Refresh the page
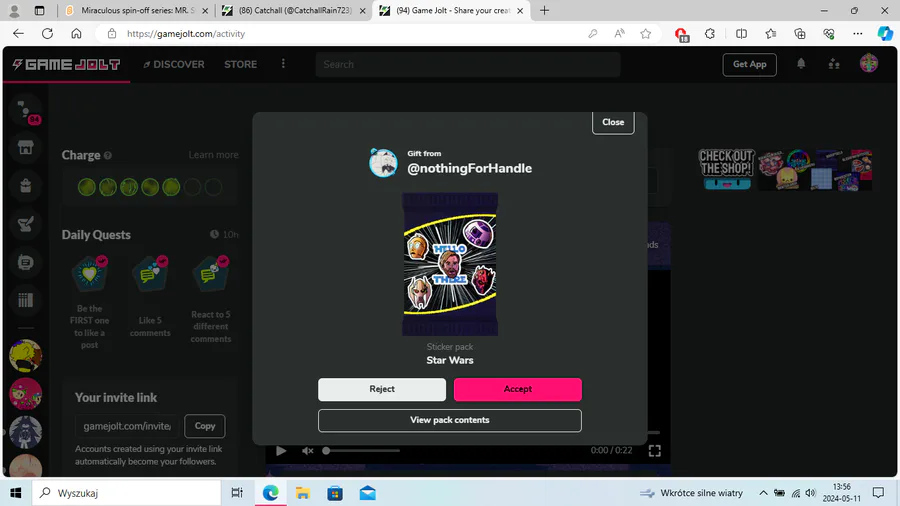 [x=48, y=33]
